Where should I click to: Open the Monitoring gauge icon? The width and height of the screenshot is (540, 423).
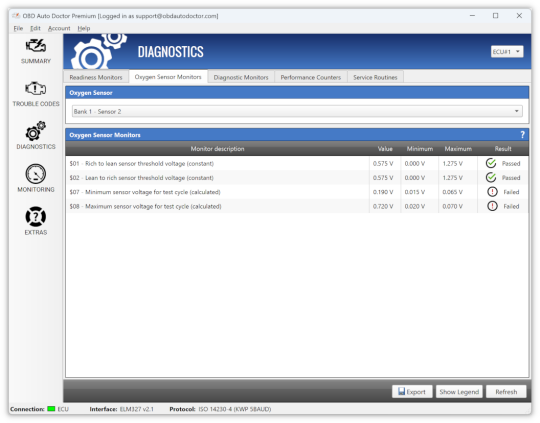click(36, 174)
